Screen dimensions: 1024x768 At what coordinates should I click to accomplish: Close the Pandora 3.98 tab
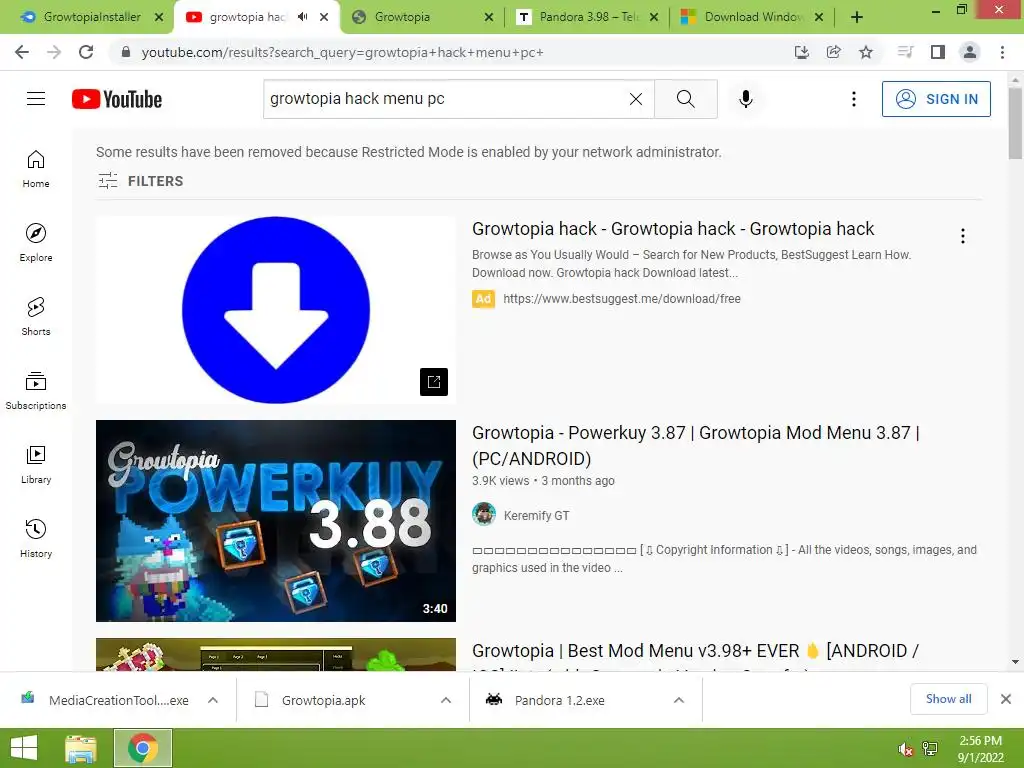coord(654,18)
